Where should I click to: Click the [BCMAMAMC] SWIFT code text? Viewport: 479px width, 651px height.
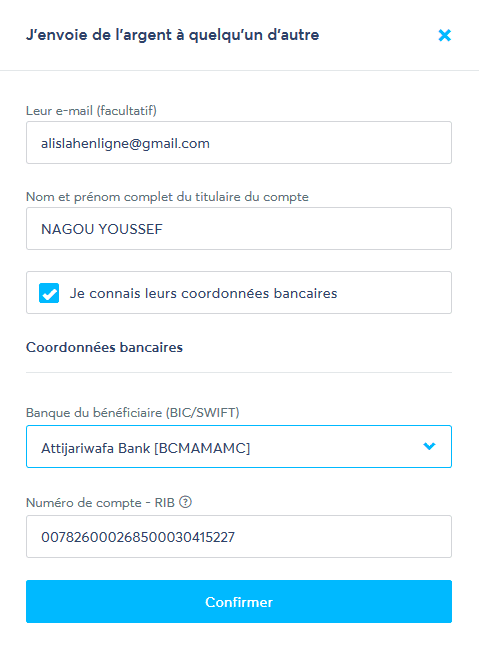click(202, 448)
